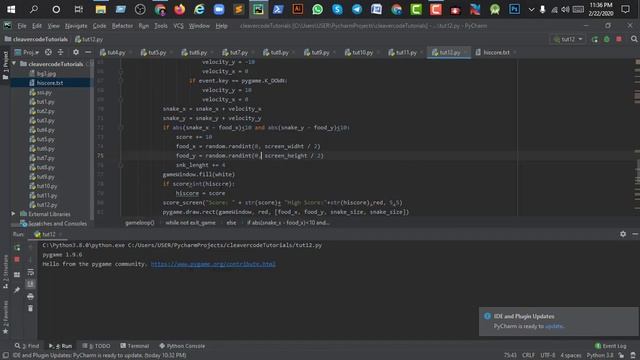Click the green Run button in toolbar
Image resolution: width=640 pixels, height=360 pixels.
click(x=595, y=39)
